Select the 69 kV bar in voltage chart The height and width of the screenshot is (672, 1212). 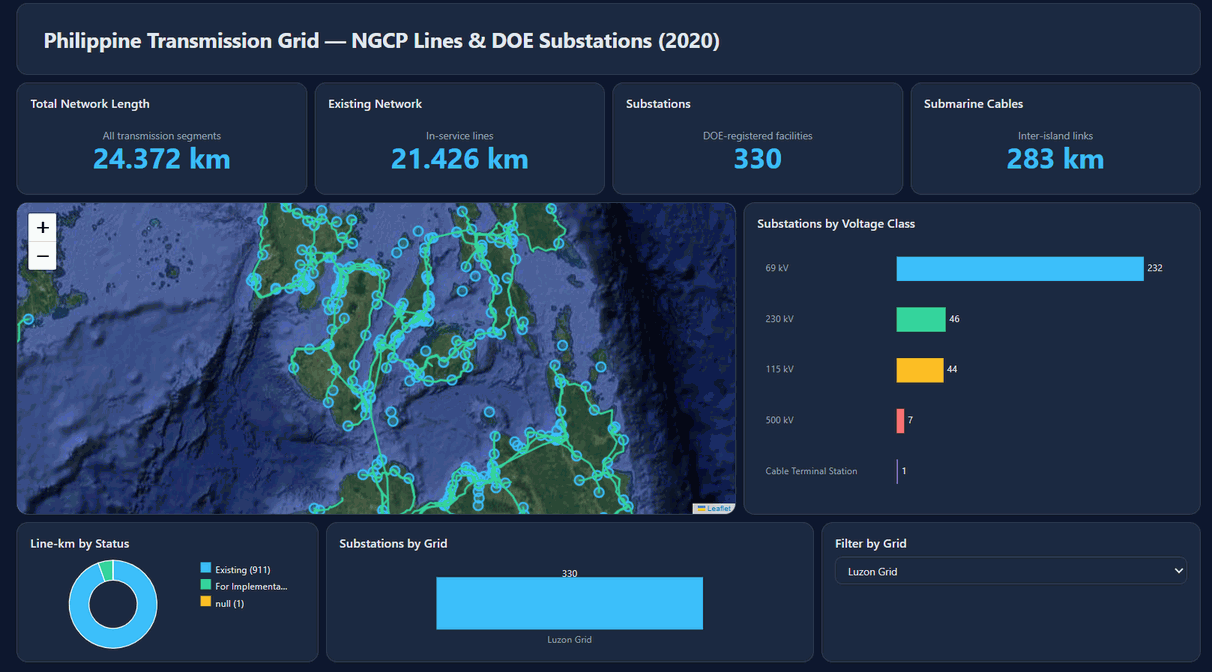click(x=1020, y=269)
